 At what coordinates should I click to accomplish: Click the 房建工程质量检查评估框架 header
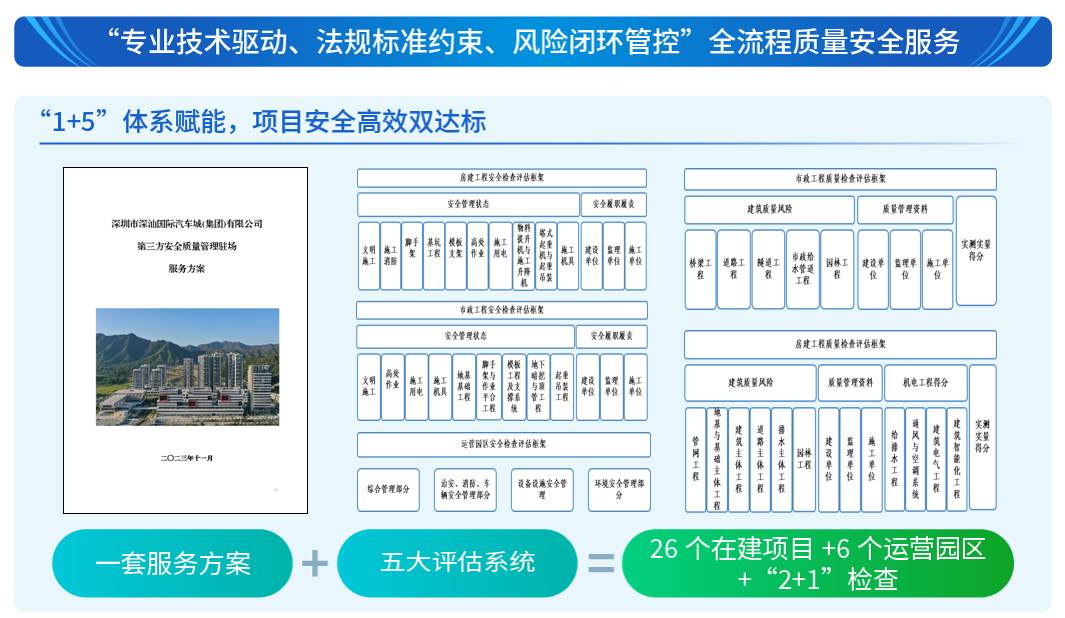840,344
